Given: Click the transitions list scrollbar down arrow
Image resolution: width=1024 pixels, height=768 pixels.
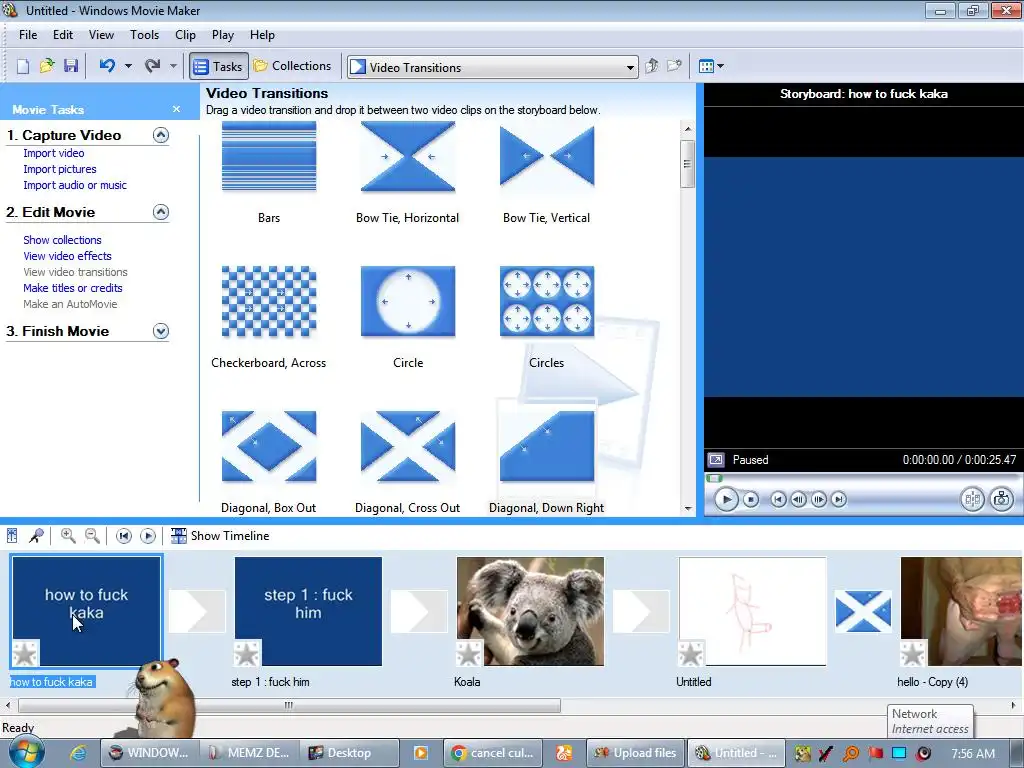Looking at the screenshot, I should [x=688, y=508].
